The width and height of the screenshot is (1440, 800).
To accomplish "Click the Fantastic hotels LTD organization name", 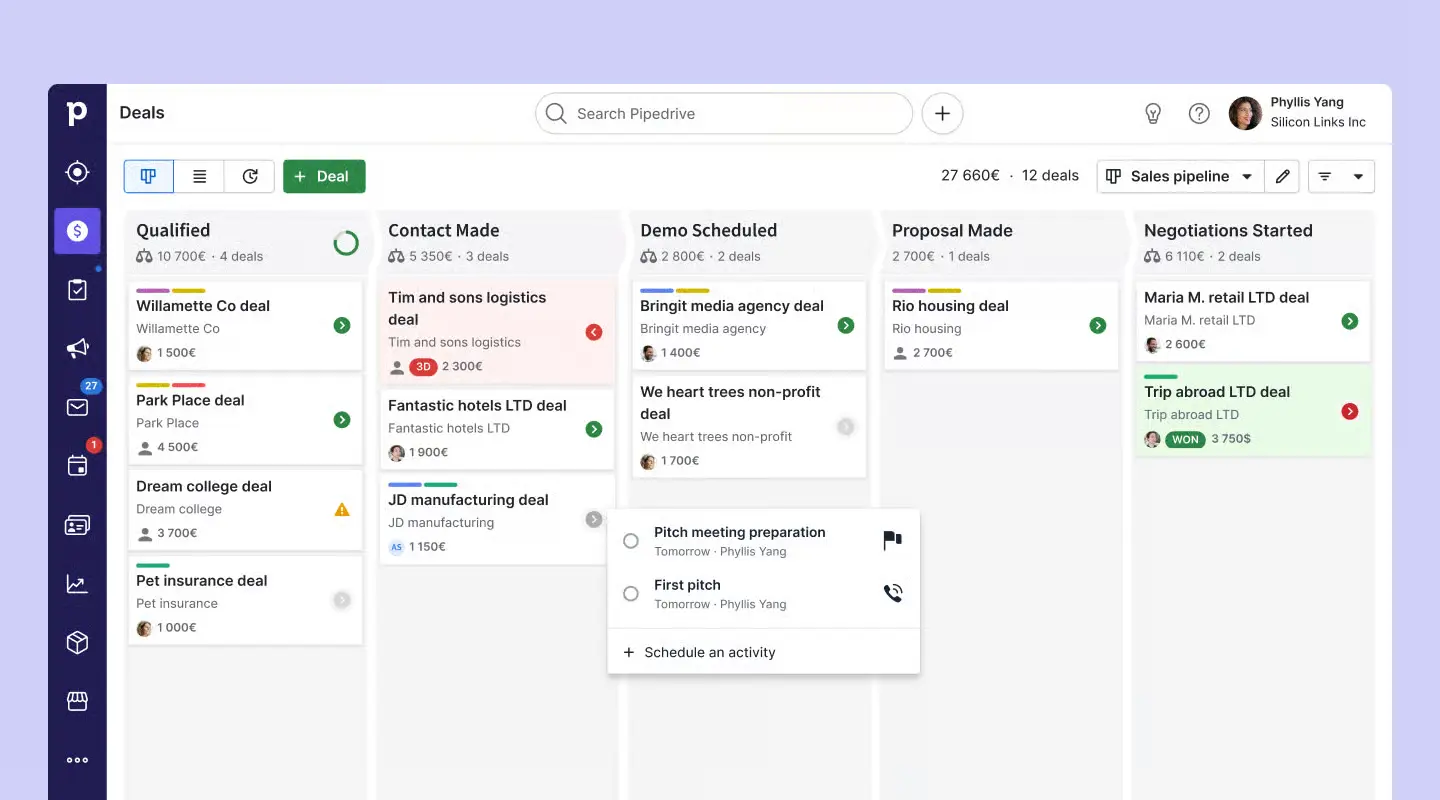I will tap(449, 428).
